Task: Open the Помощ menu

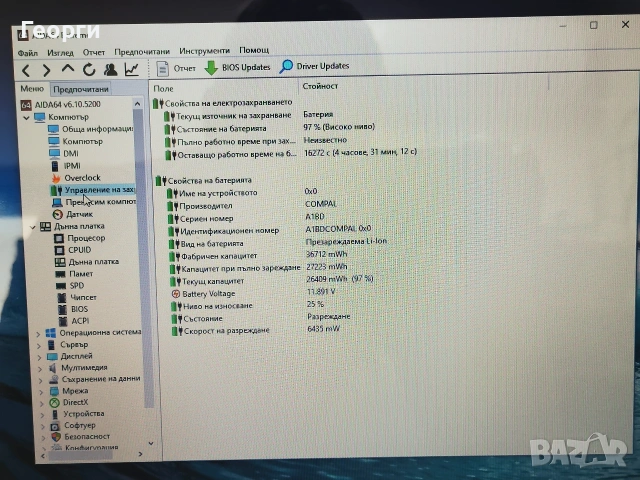Action: pyautogui.click(x=254, y=50)
